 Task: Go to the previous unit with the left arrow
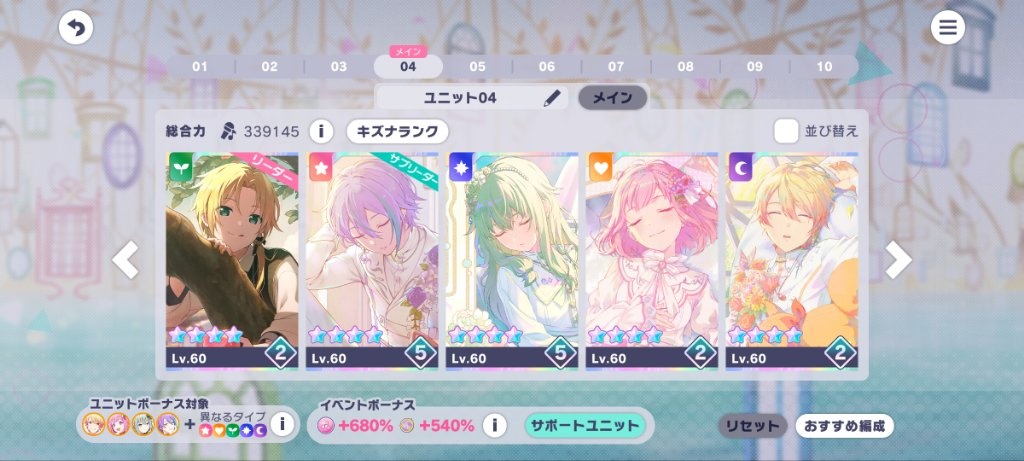click(125, 259)
